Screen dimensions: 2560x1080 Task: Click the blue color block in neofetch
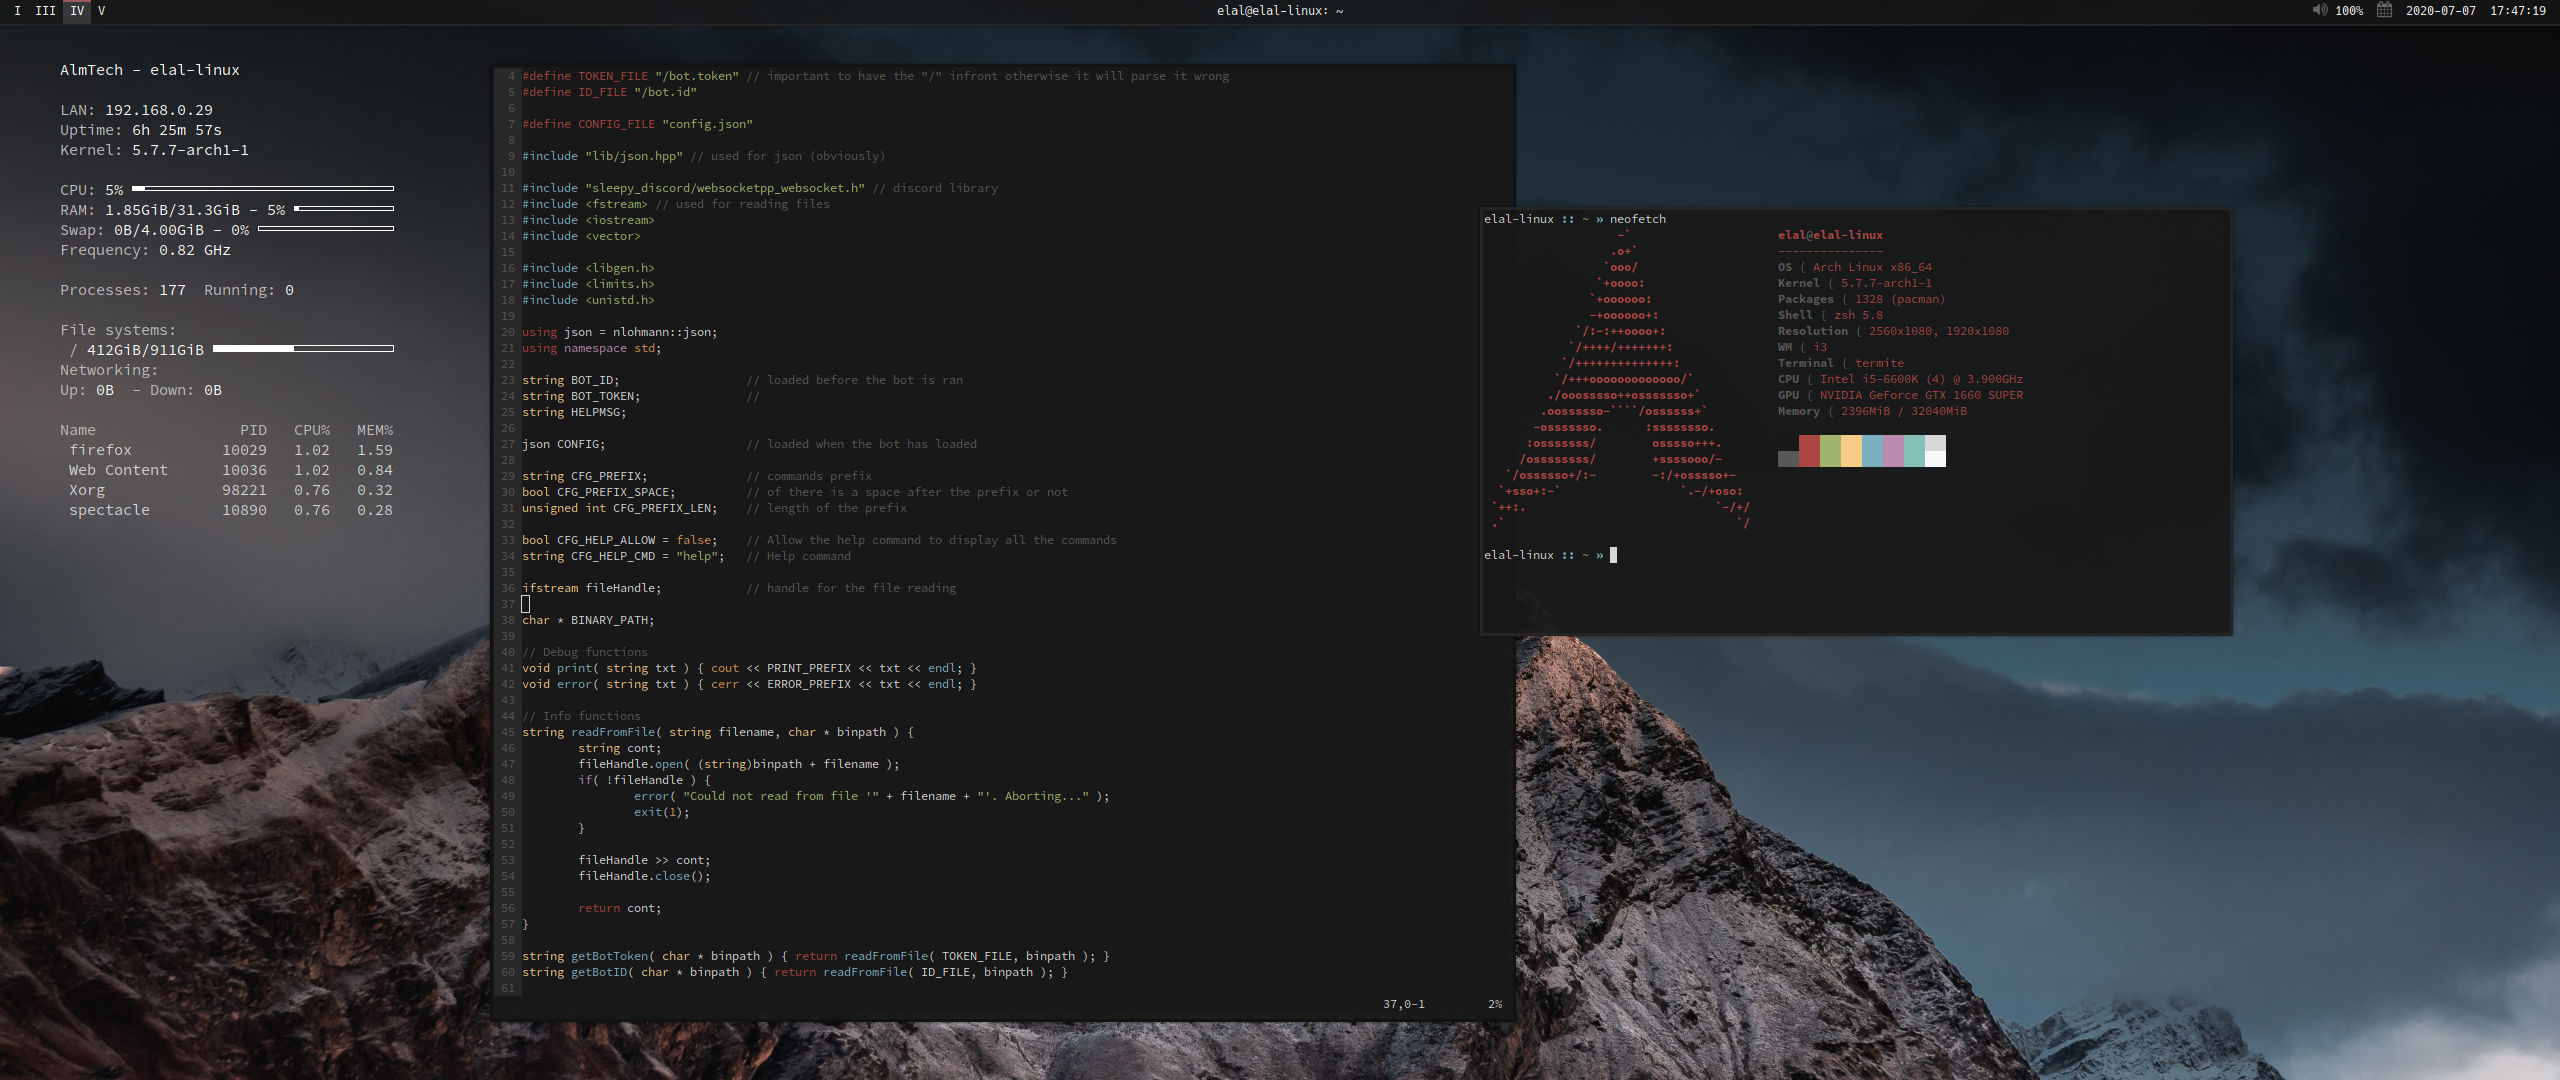tap(1872, 451)
